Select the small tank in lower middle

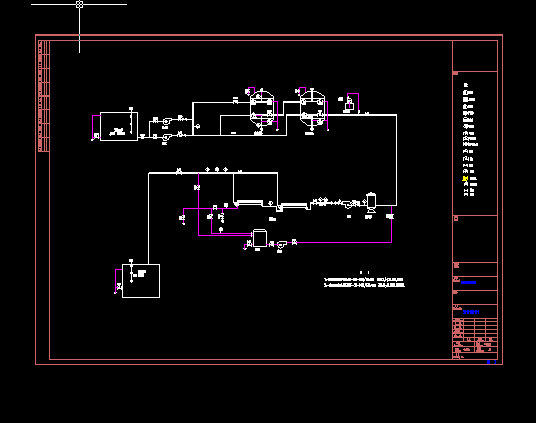[x=259, y=238]
